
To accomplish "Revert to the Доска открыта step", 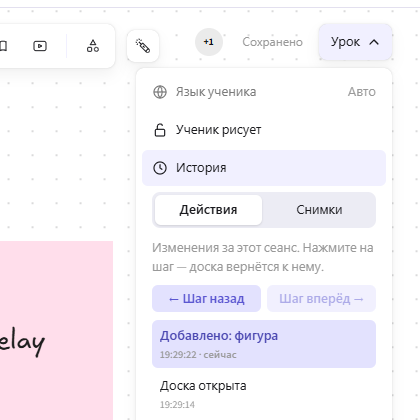I will click(264, 394).
